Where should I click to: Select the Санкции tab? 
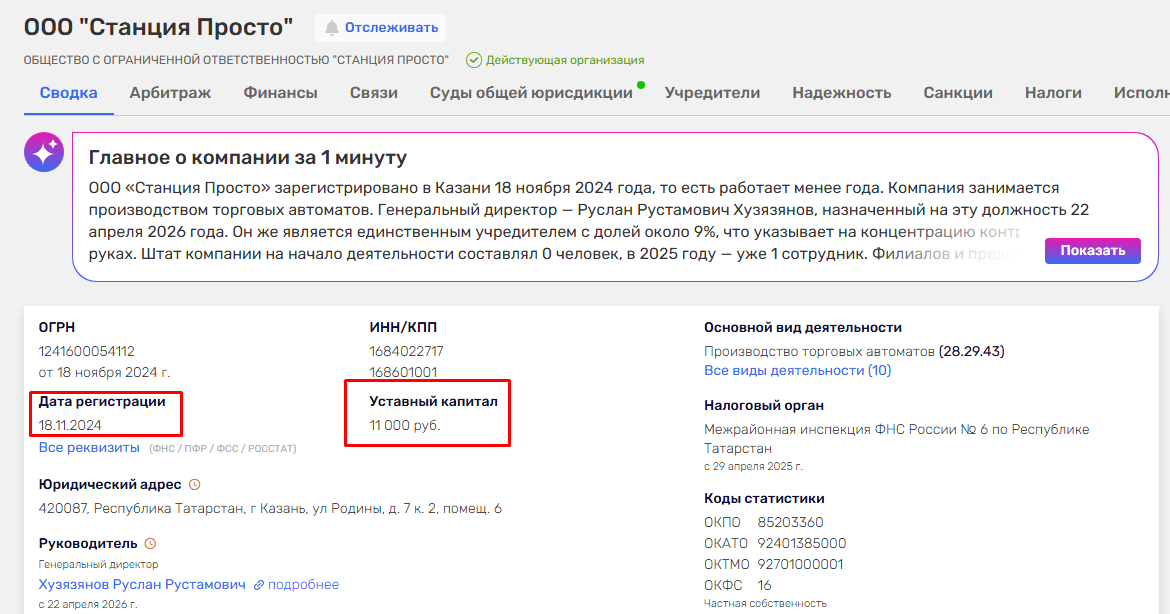(x=958, y=93)
